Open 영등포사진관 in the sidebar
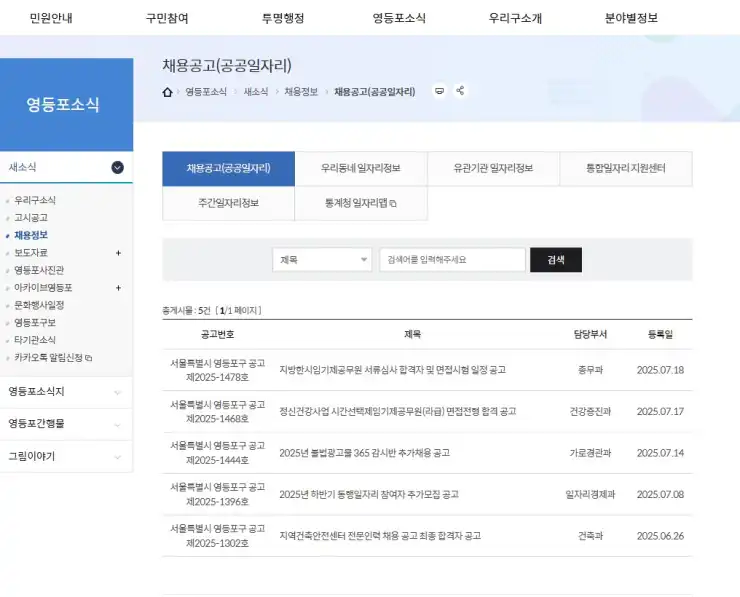Viewport: 740px width, 597px height. tap(39, 270)
